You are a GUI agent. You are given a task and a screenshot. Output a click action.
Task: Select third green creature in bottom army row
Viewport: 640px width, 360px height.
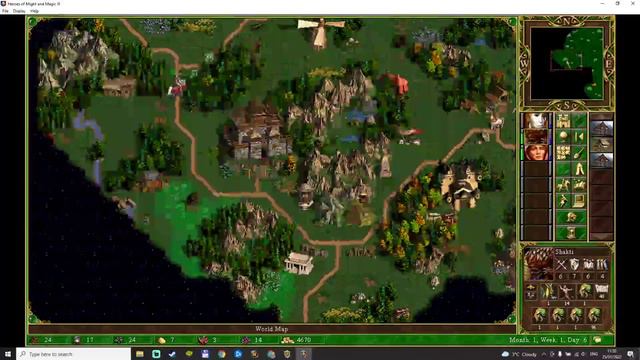pos(576,316)
